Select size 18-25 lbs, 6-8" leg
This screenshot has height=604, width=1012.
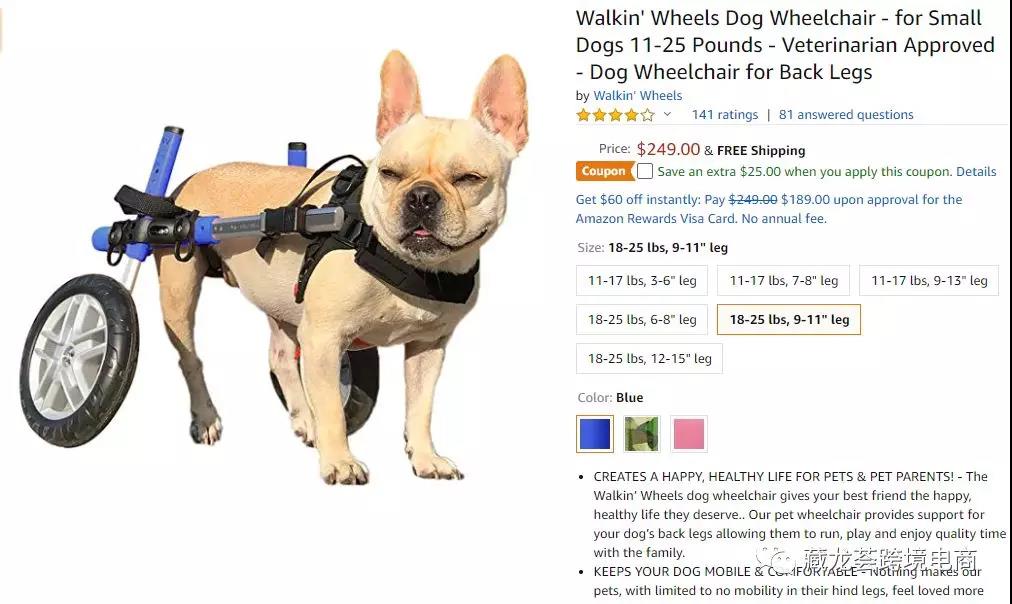coord(642,319)
